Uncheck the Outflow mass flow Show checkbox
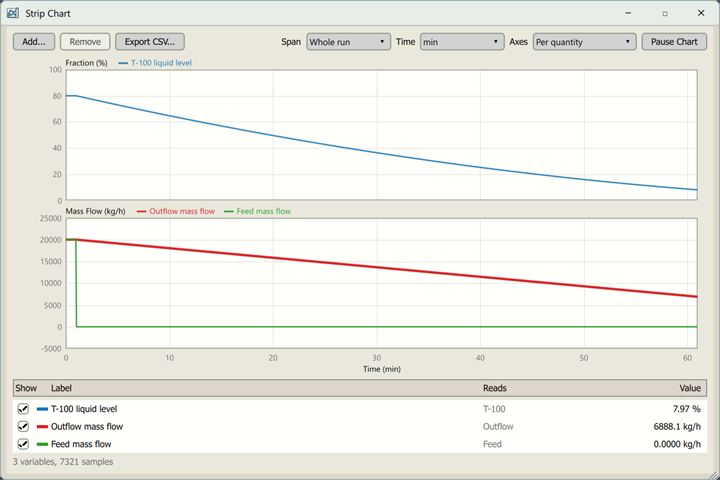This screenshot has height=480, width=720. tap(23, 426)
